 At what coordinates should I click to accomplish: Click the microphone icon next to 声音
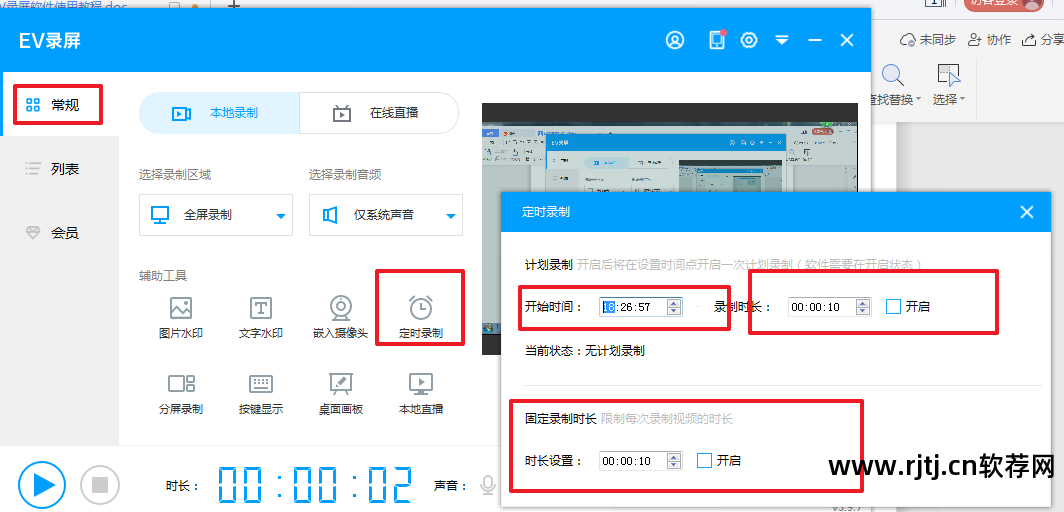487,485
